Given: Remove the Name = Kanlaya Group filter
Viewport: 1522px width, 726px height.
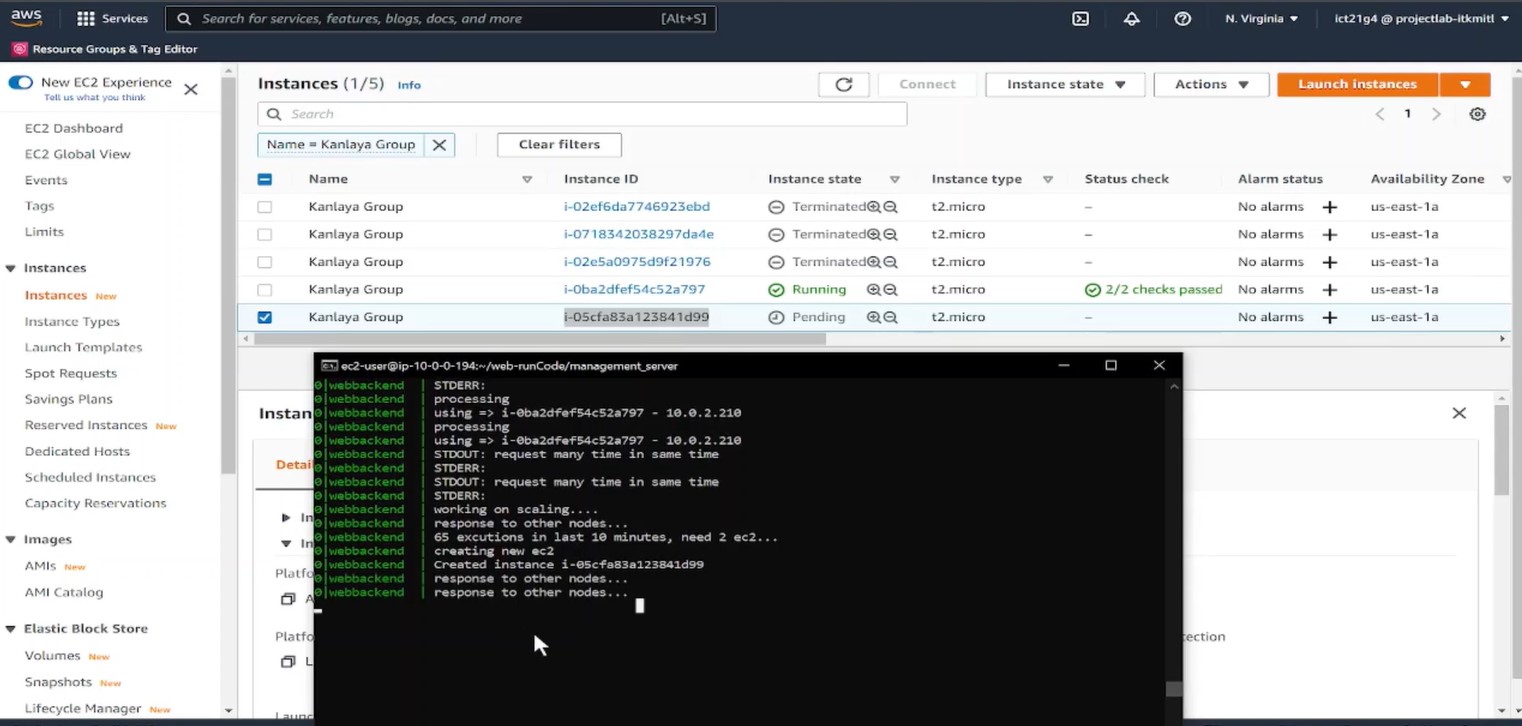Looking at the screenshot, I should 439,145.
